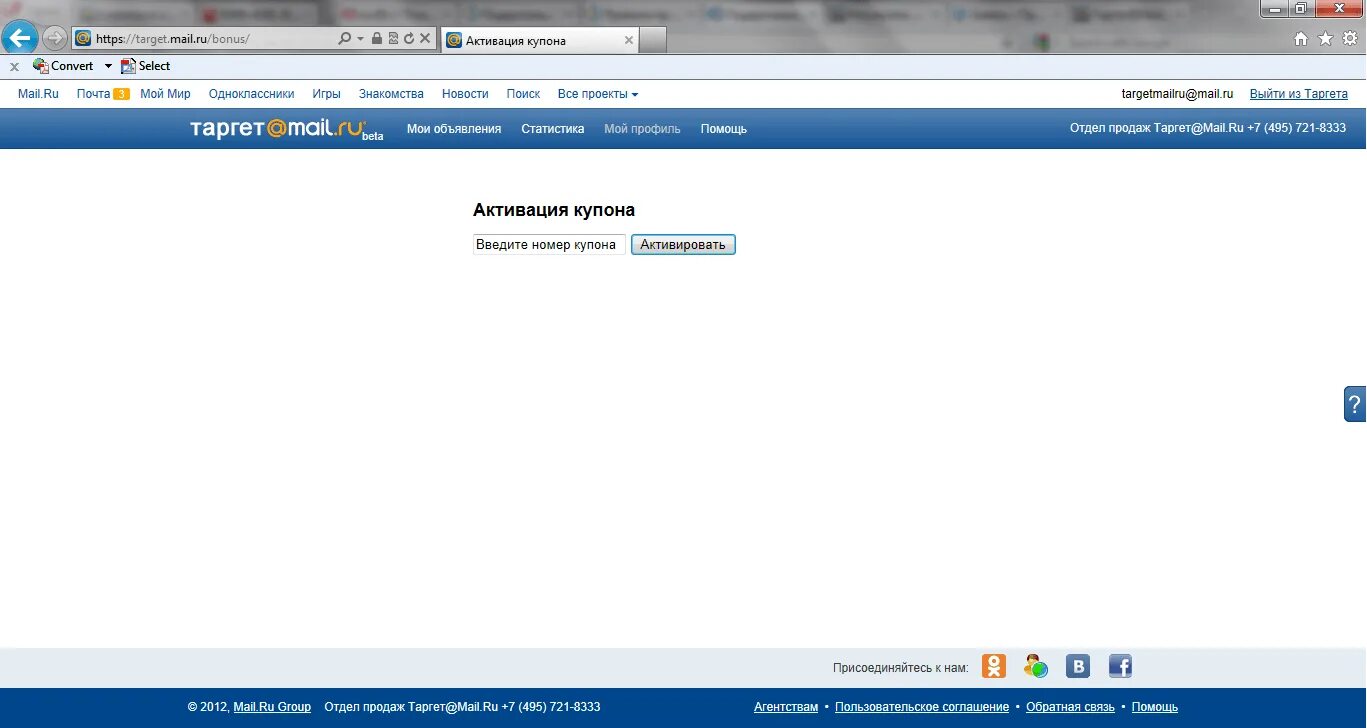The height and width of the screenshot is (728, 1367).
Task: Open the Игры link
Action: tap(326, 94)
